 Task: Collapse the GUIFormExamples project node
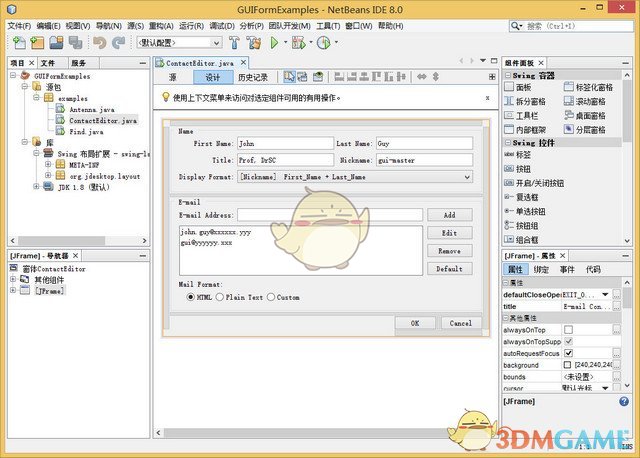13,76
